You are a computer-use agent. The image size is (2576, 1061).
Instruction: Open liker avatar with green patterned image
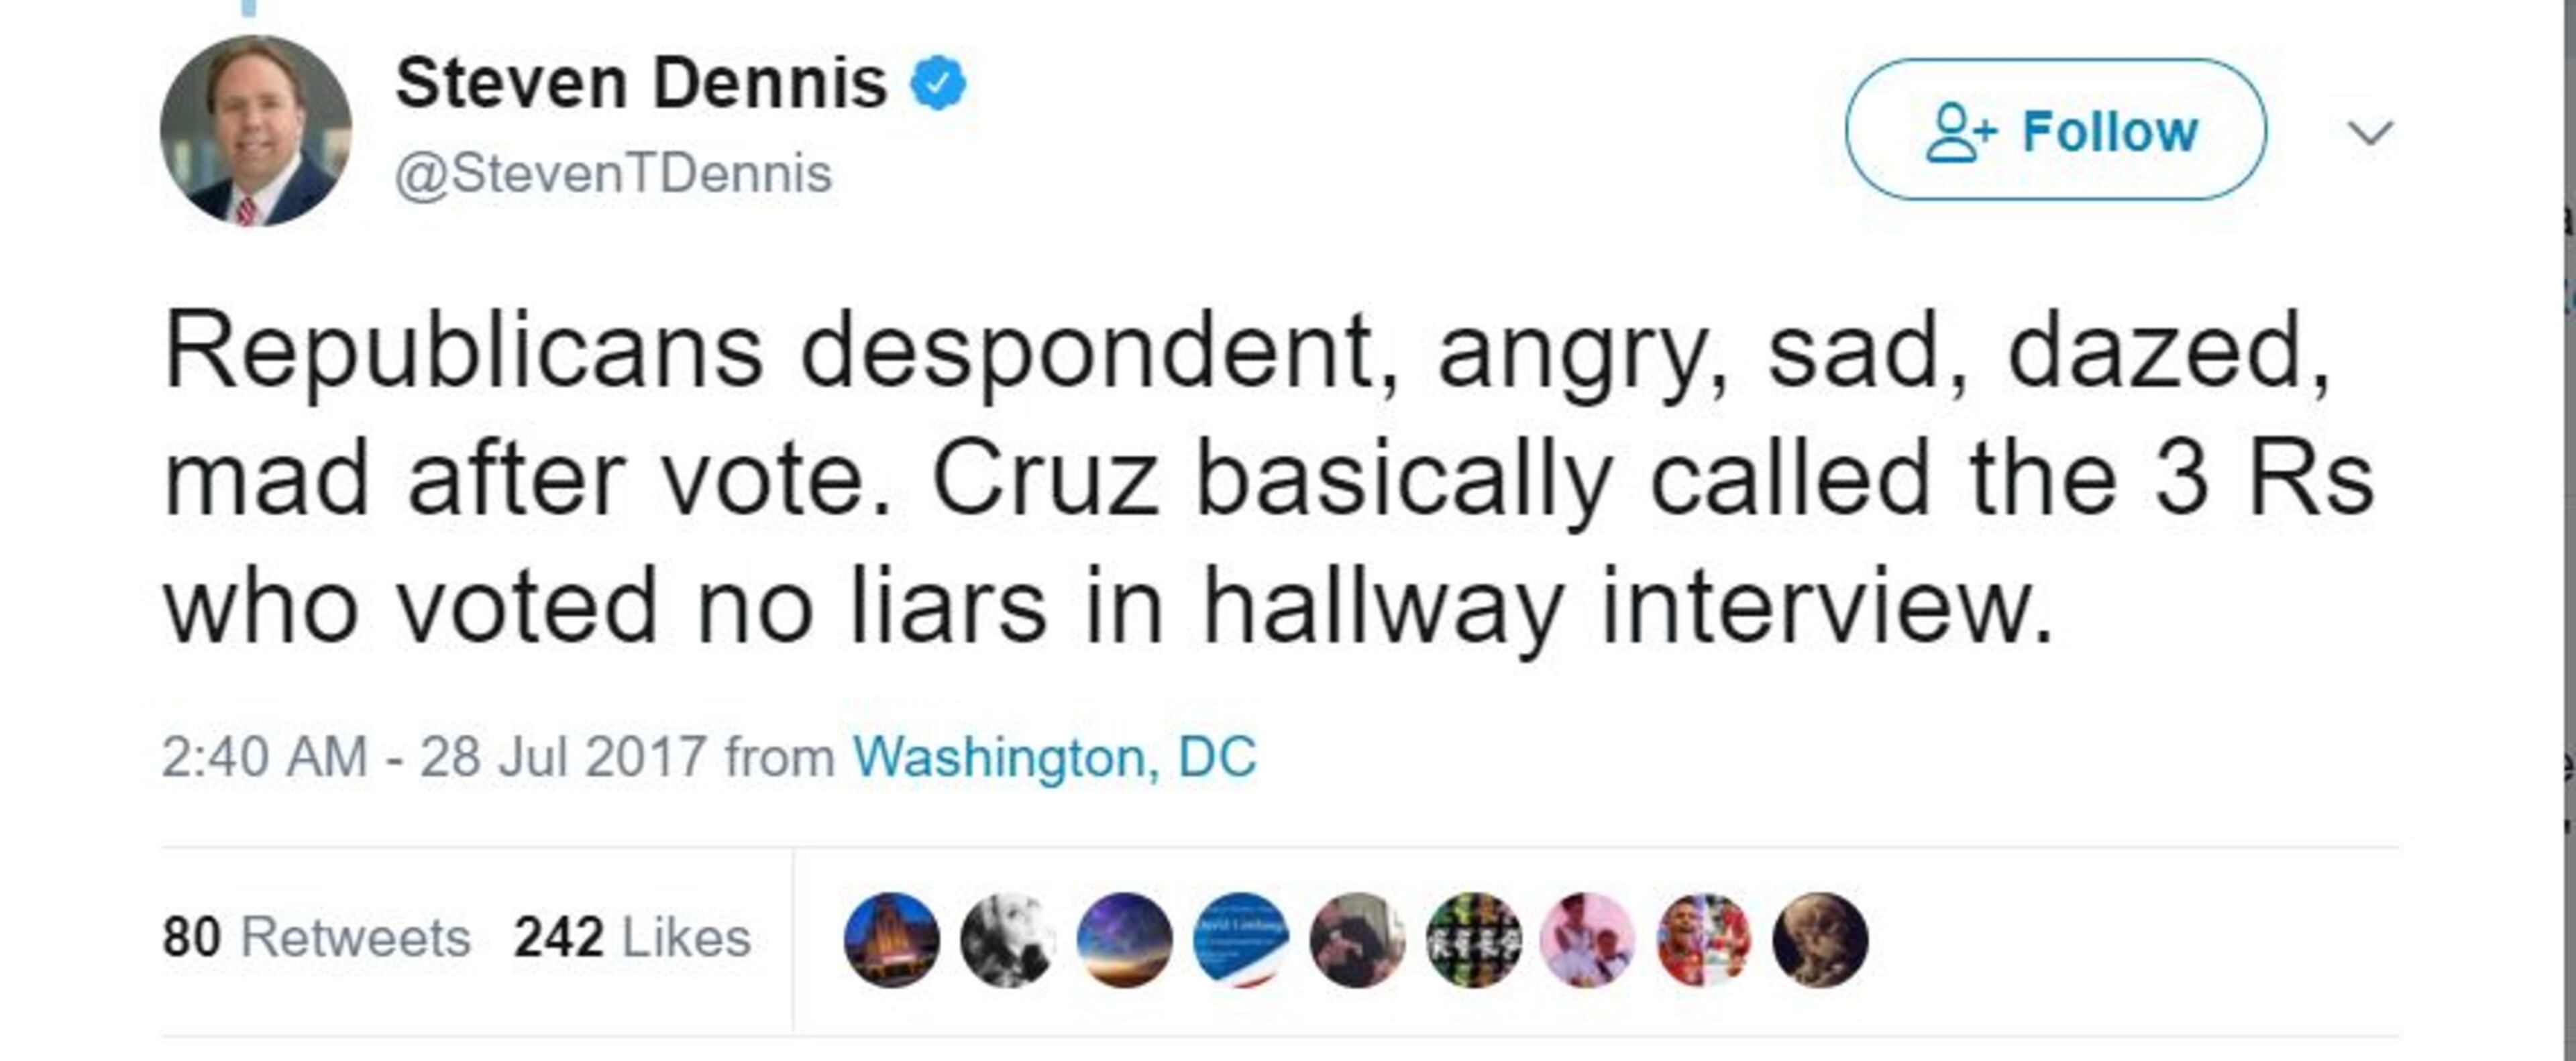click(x=1473, y=940)
